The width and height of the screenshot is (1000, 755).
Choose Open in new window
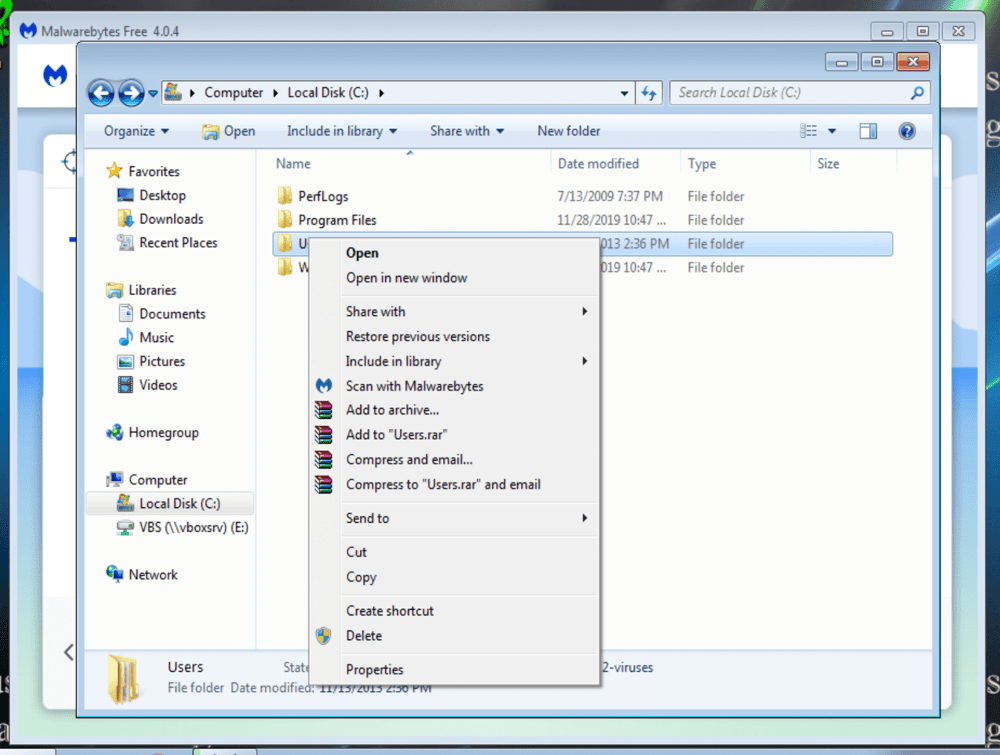pos(454,278)
